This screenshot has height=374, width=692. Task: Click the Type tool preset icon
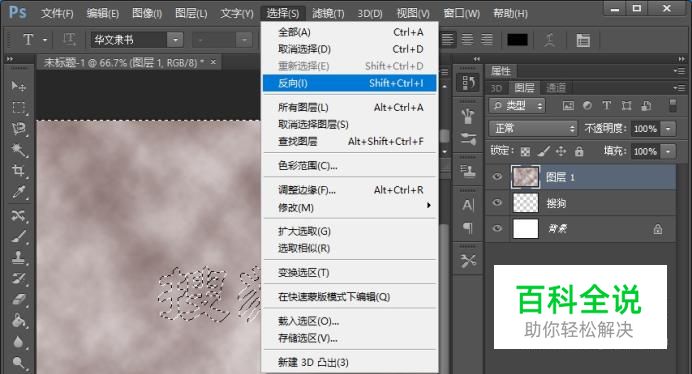pyautogui.click(x=28, y=40)
